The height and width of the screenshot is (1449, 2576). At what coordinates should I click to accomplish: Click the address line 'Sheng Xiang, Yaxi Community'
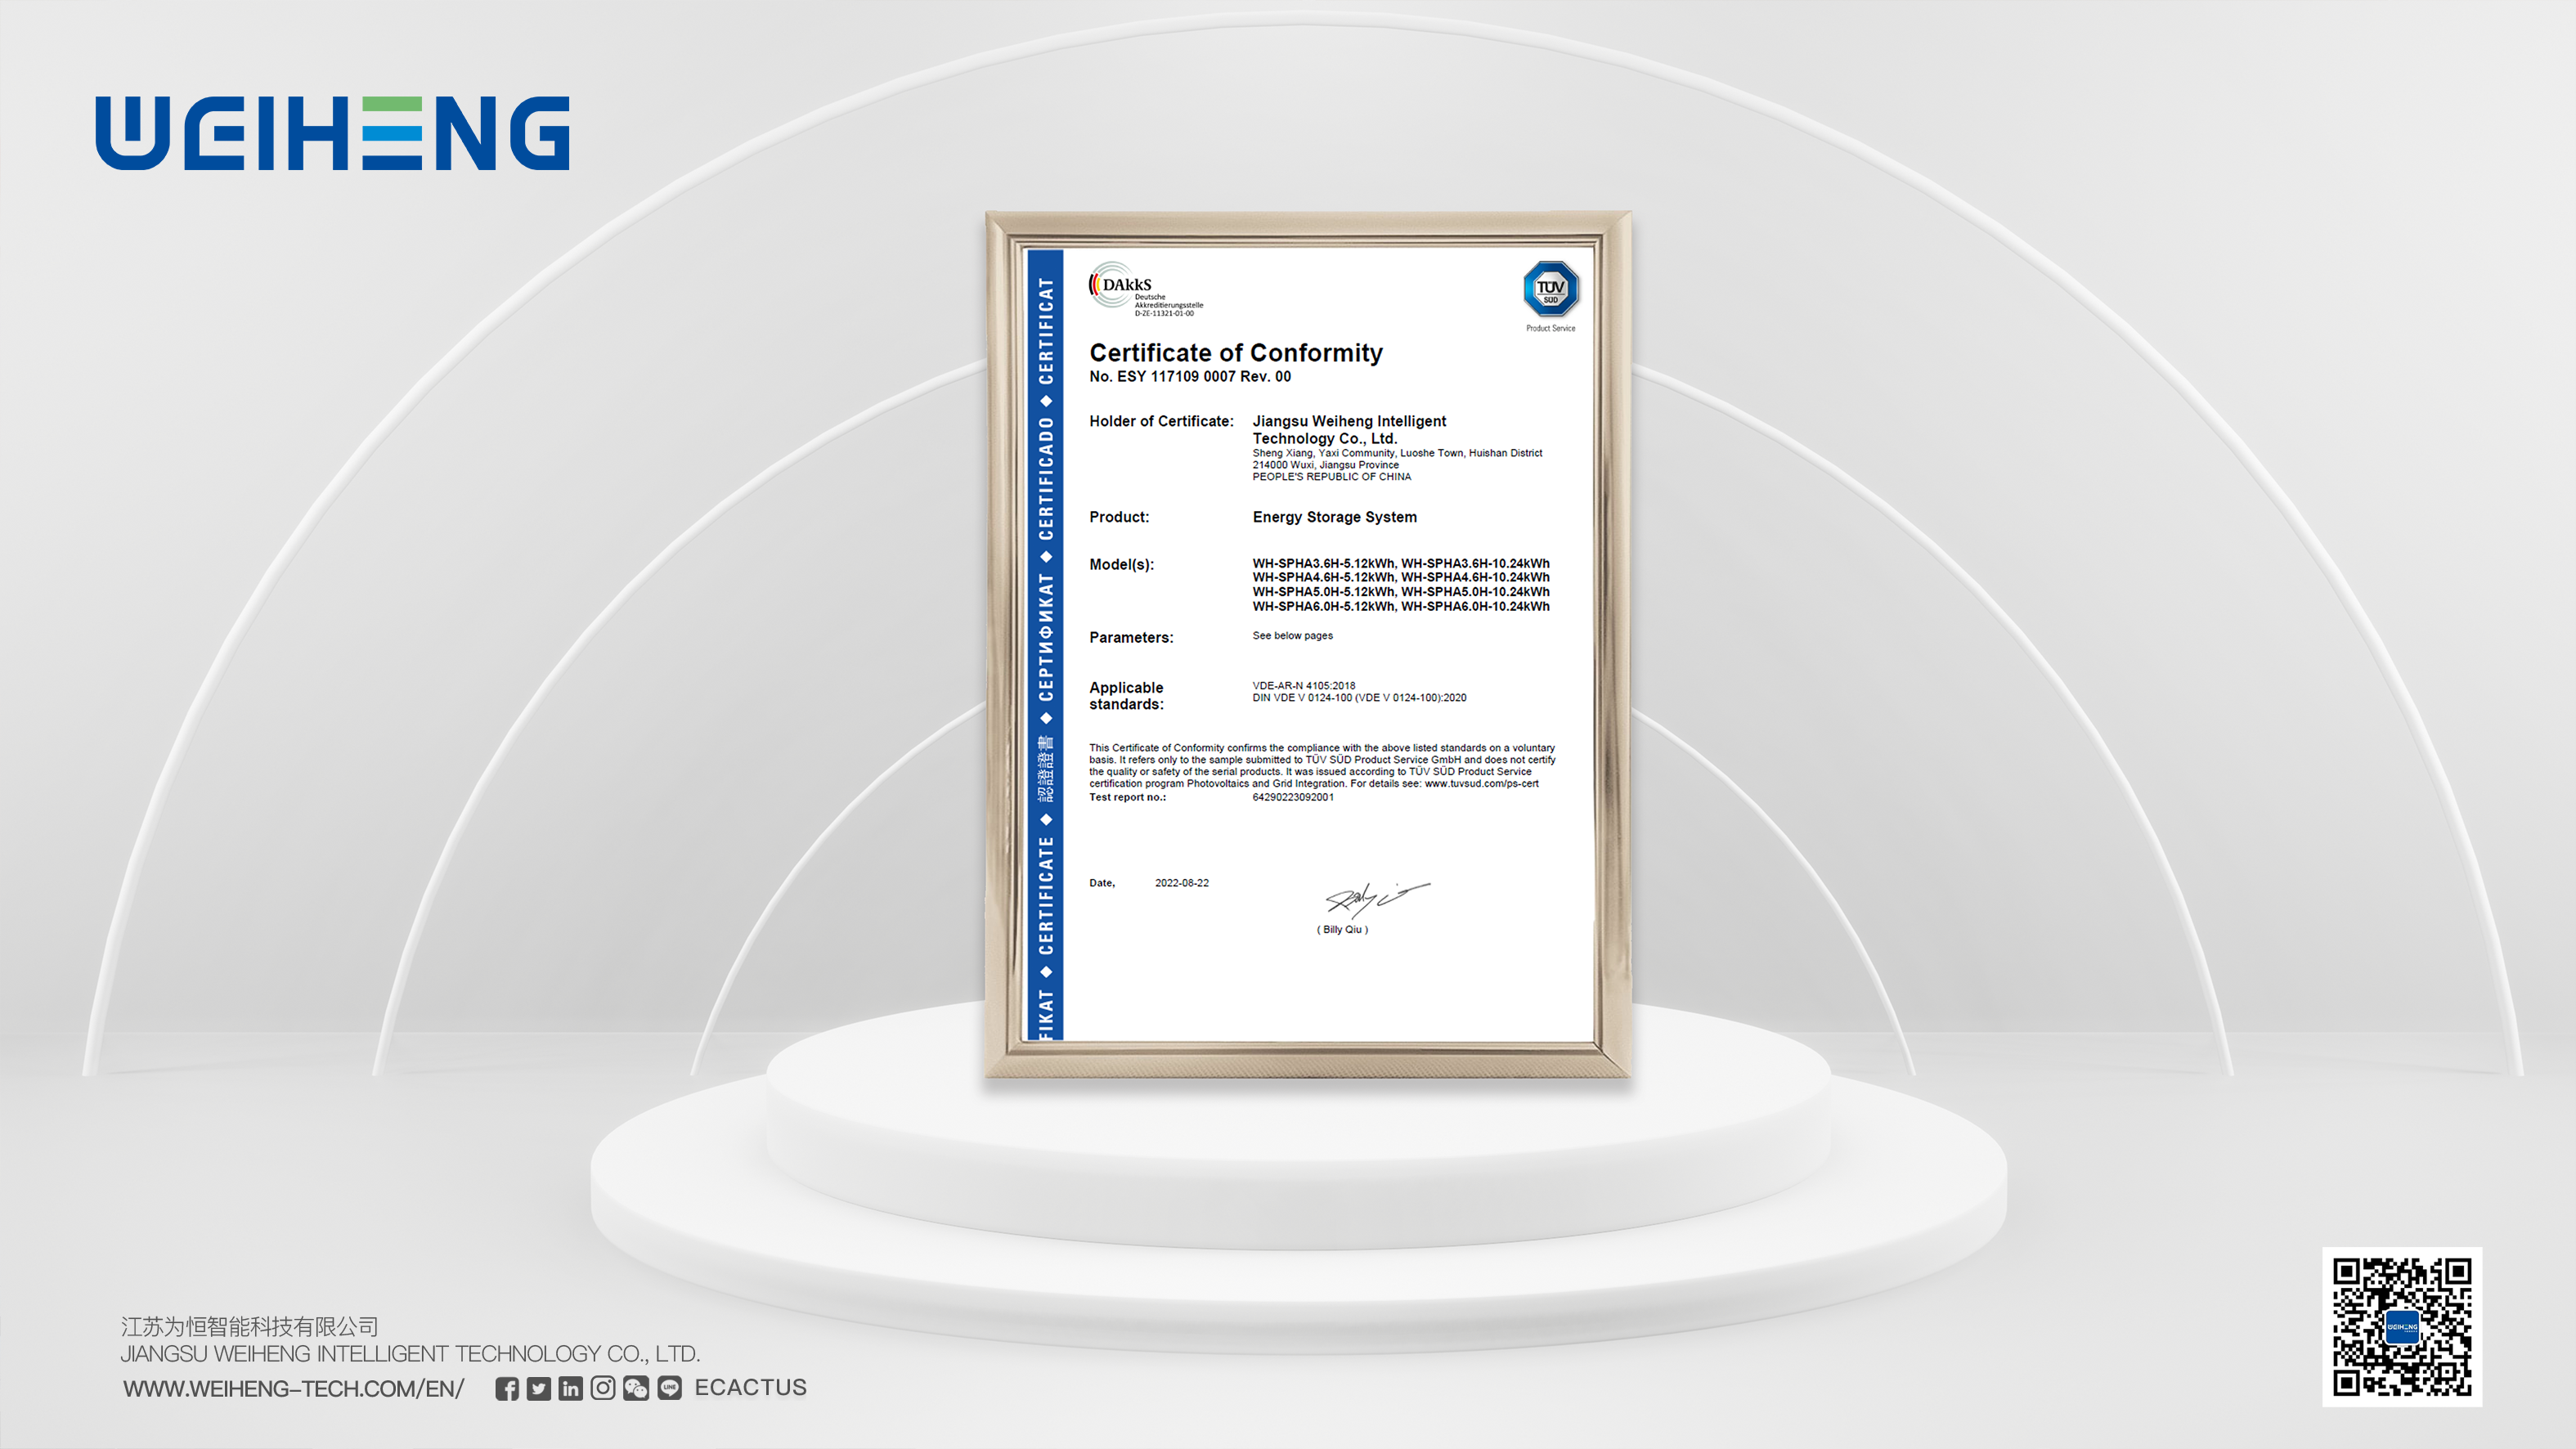1397,454
